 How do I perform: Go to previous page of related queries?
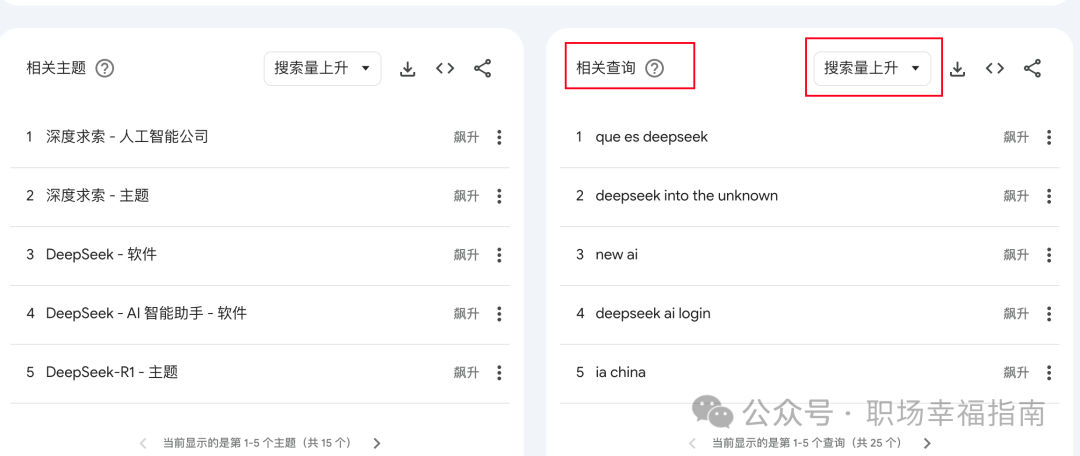[x=693, y=443]
